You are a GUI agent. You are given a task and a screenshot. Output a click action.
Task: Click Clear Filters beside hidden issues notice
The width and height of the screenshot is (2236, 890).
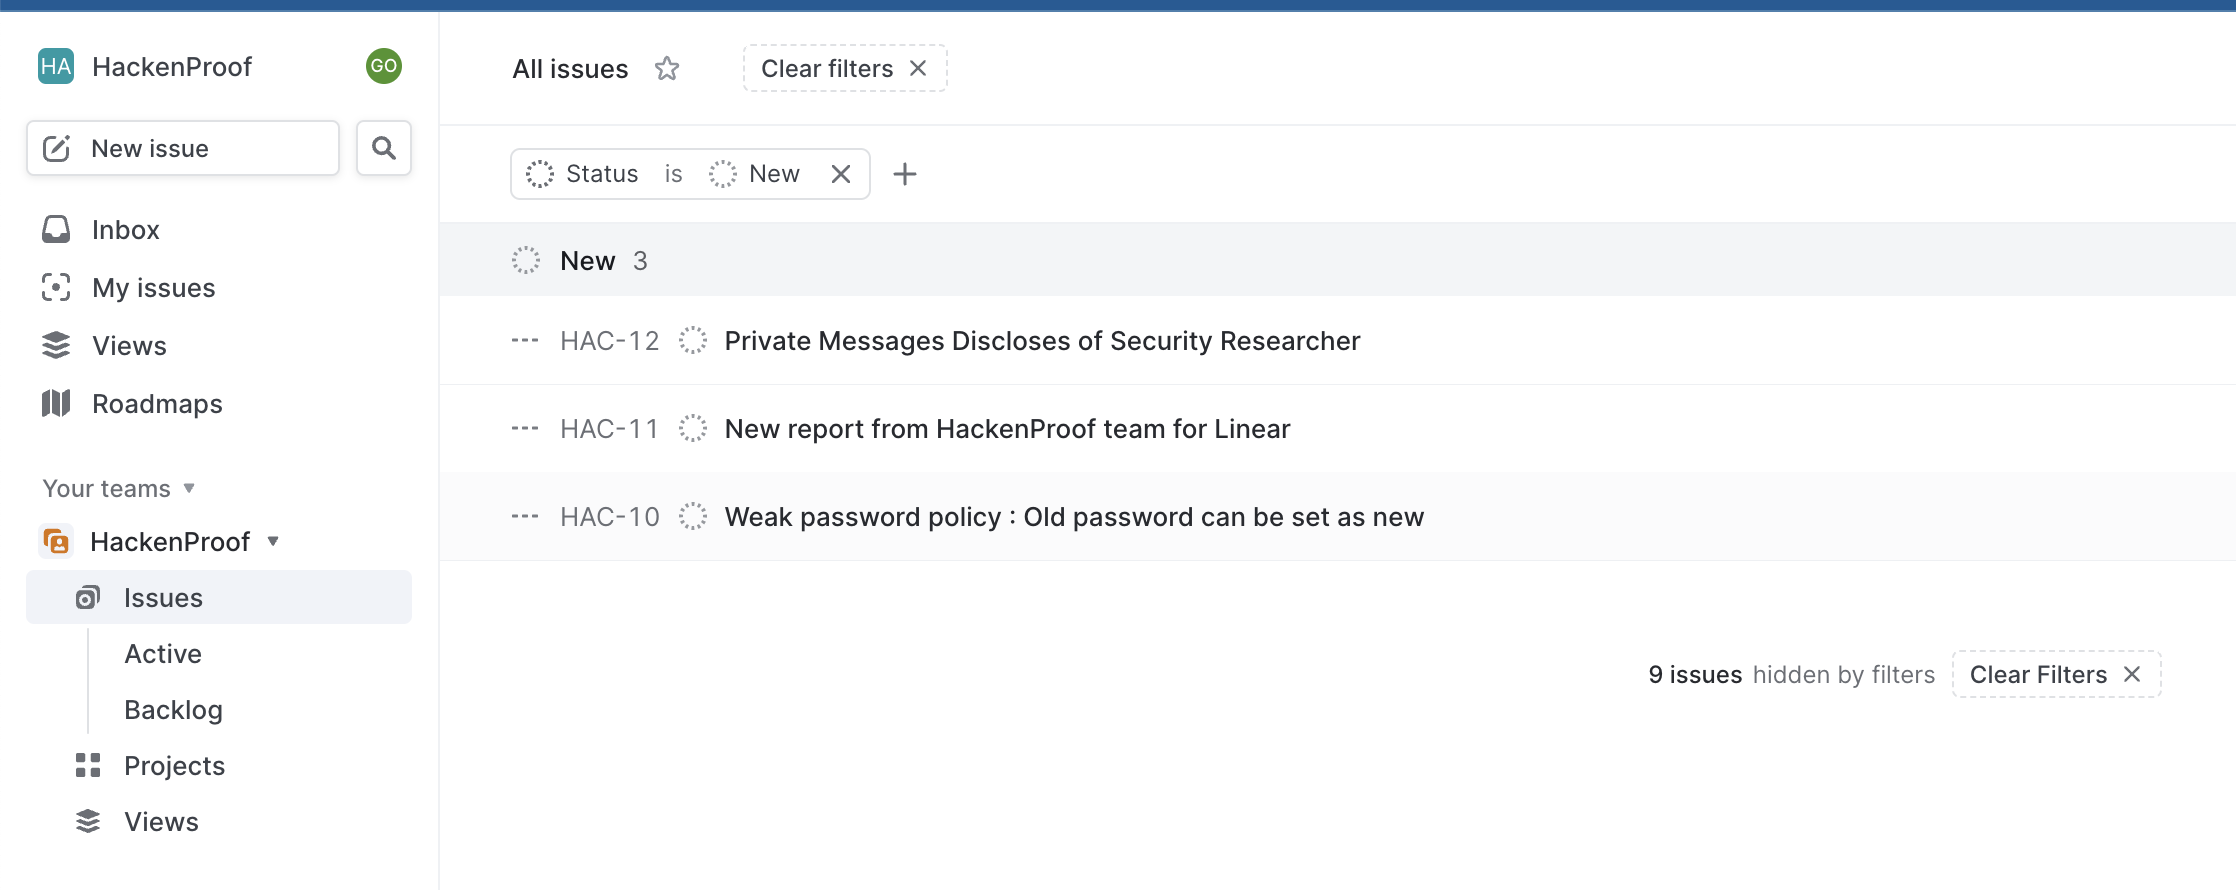tap(2056, 675)
